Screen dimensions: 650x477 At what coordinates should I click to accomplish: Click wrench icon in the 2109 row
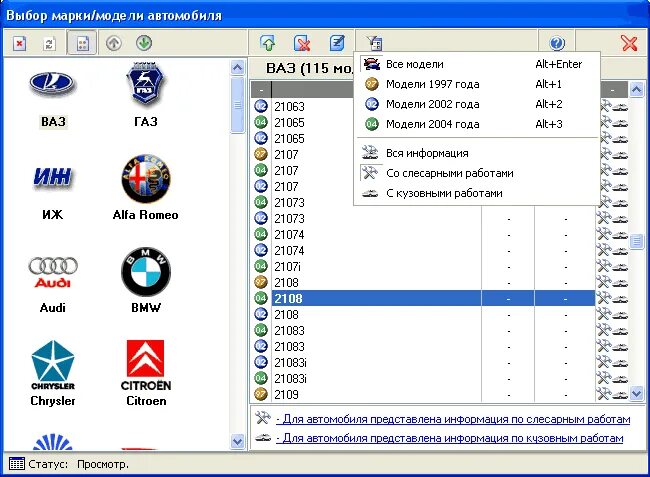pyautogui.click(x=604, y=394)
